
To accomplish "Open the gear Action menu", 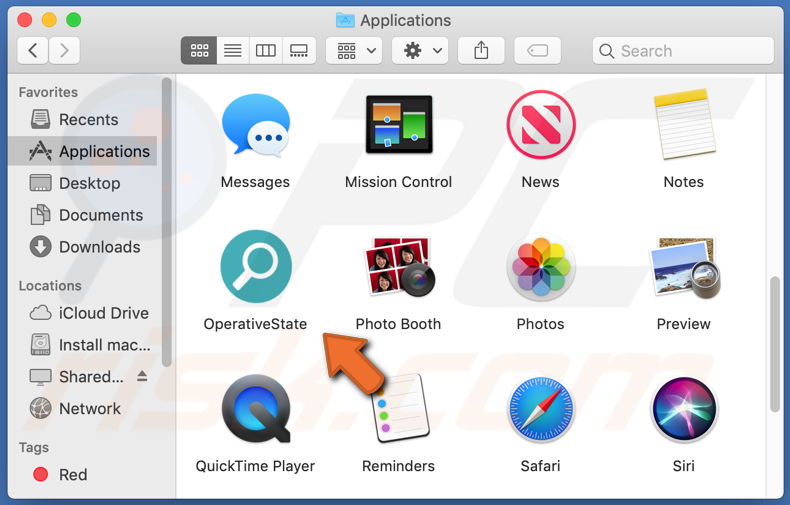I will 421,50.
